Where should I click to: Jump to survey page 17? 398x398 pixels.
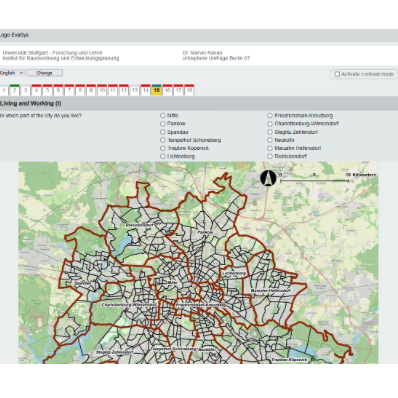click(x=178, y=90)
